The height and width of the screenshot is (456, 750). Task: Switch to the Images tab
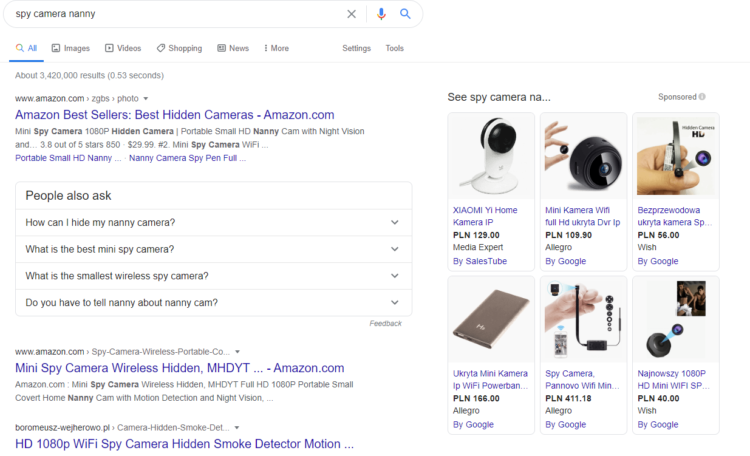[71, 48]
